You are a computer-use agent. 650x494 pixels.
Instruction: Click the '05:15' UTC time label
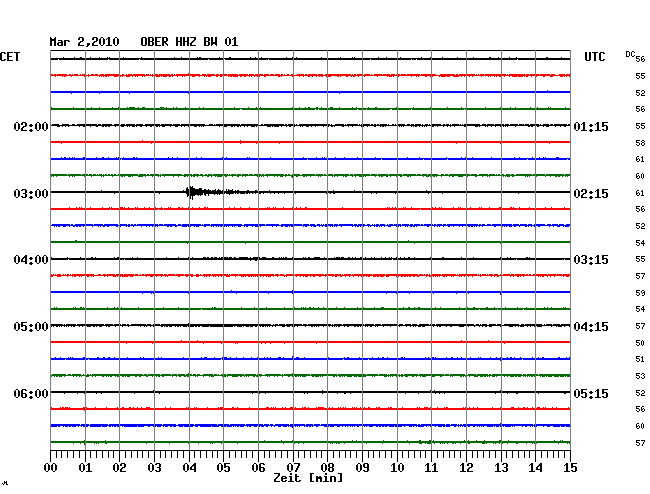tap(591, 393)
